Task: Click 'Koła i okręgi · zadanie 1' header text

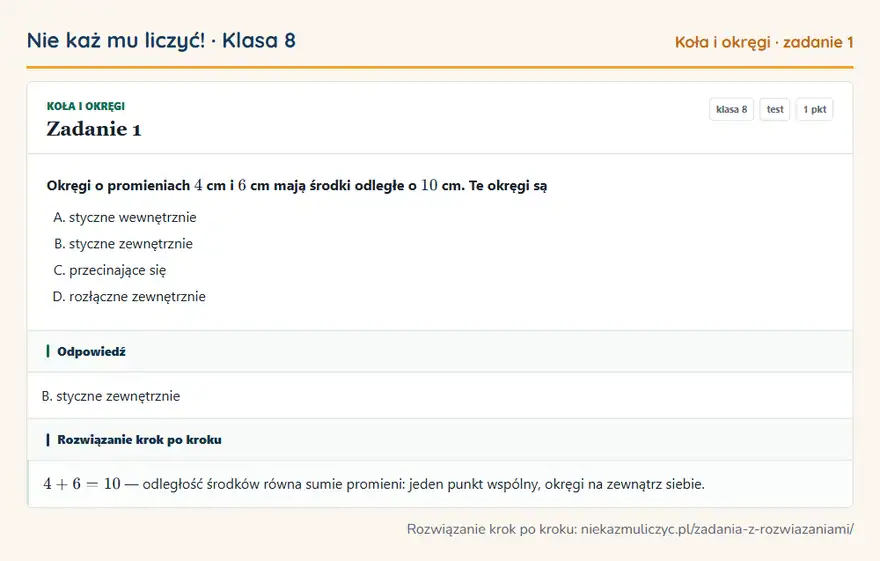Action: (x=764, y=42)
